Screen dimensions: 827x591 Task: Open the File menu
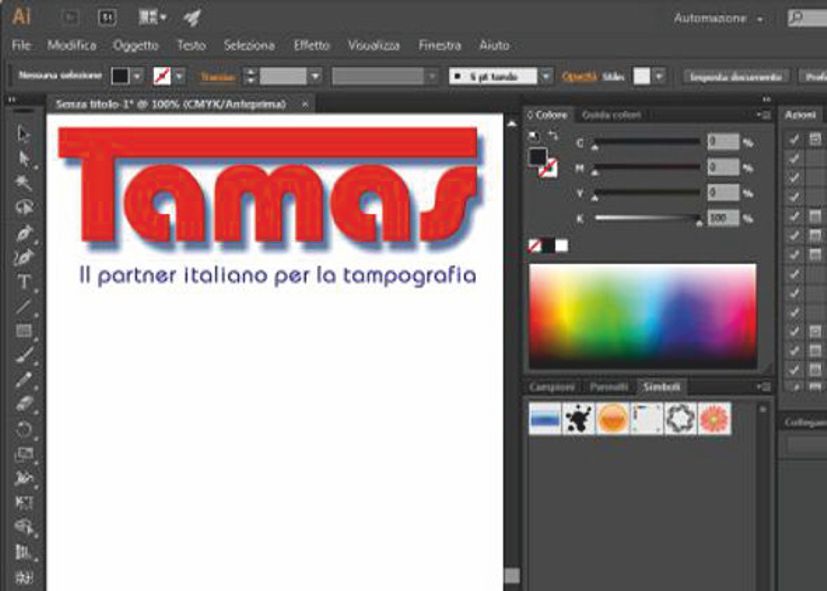(21, 45)
